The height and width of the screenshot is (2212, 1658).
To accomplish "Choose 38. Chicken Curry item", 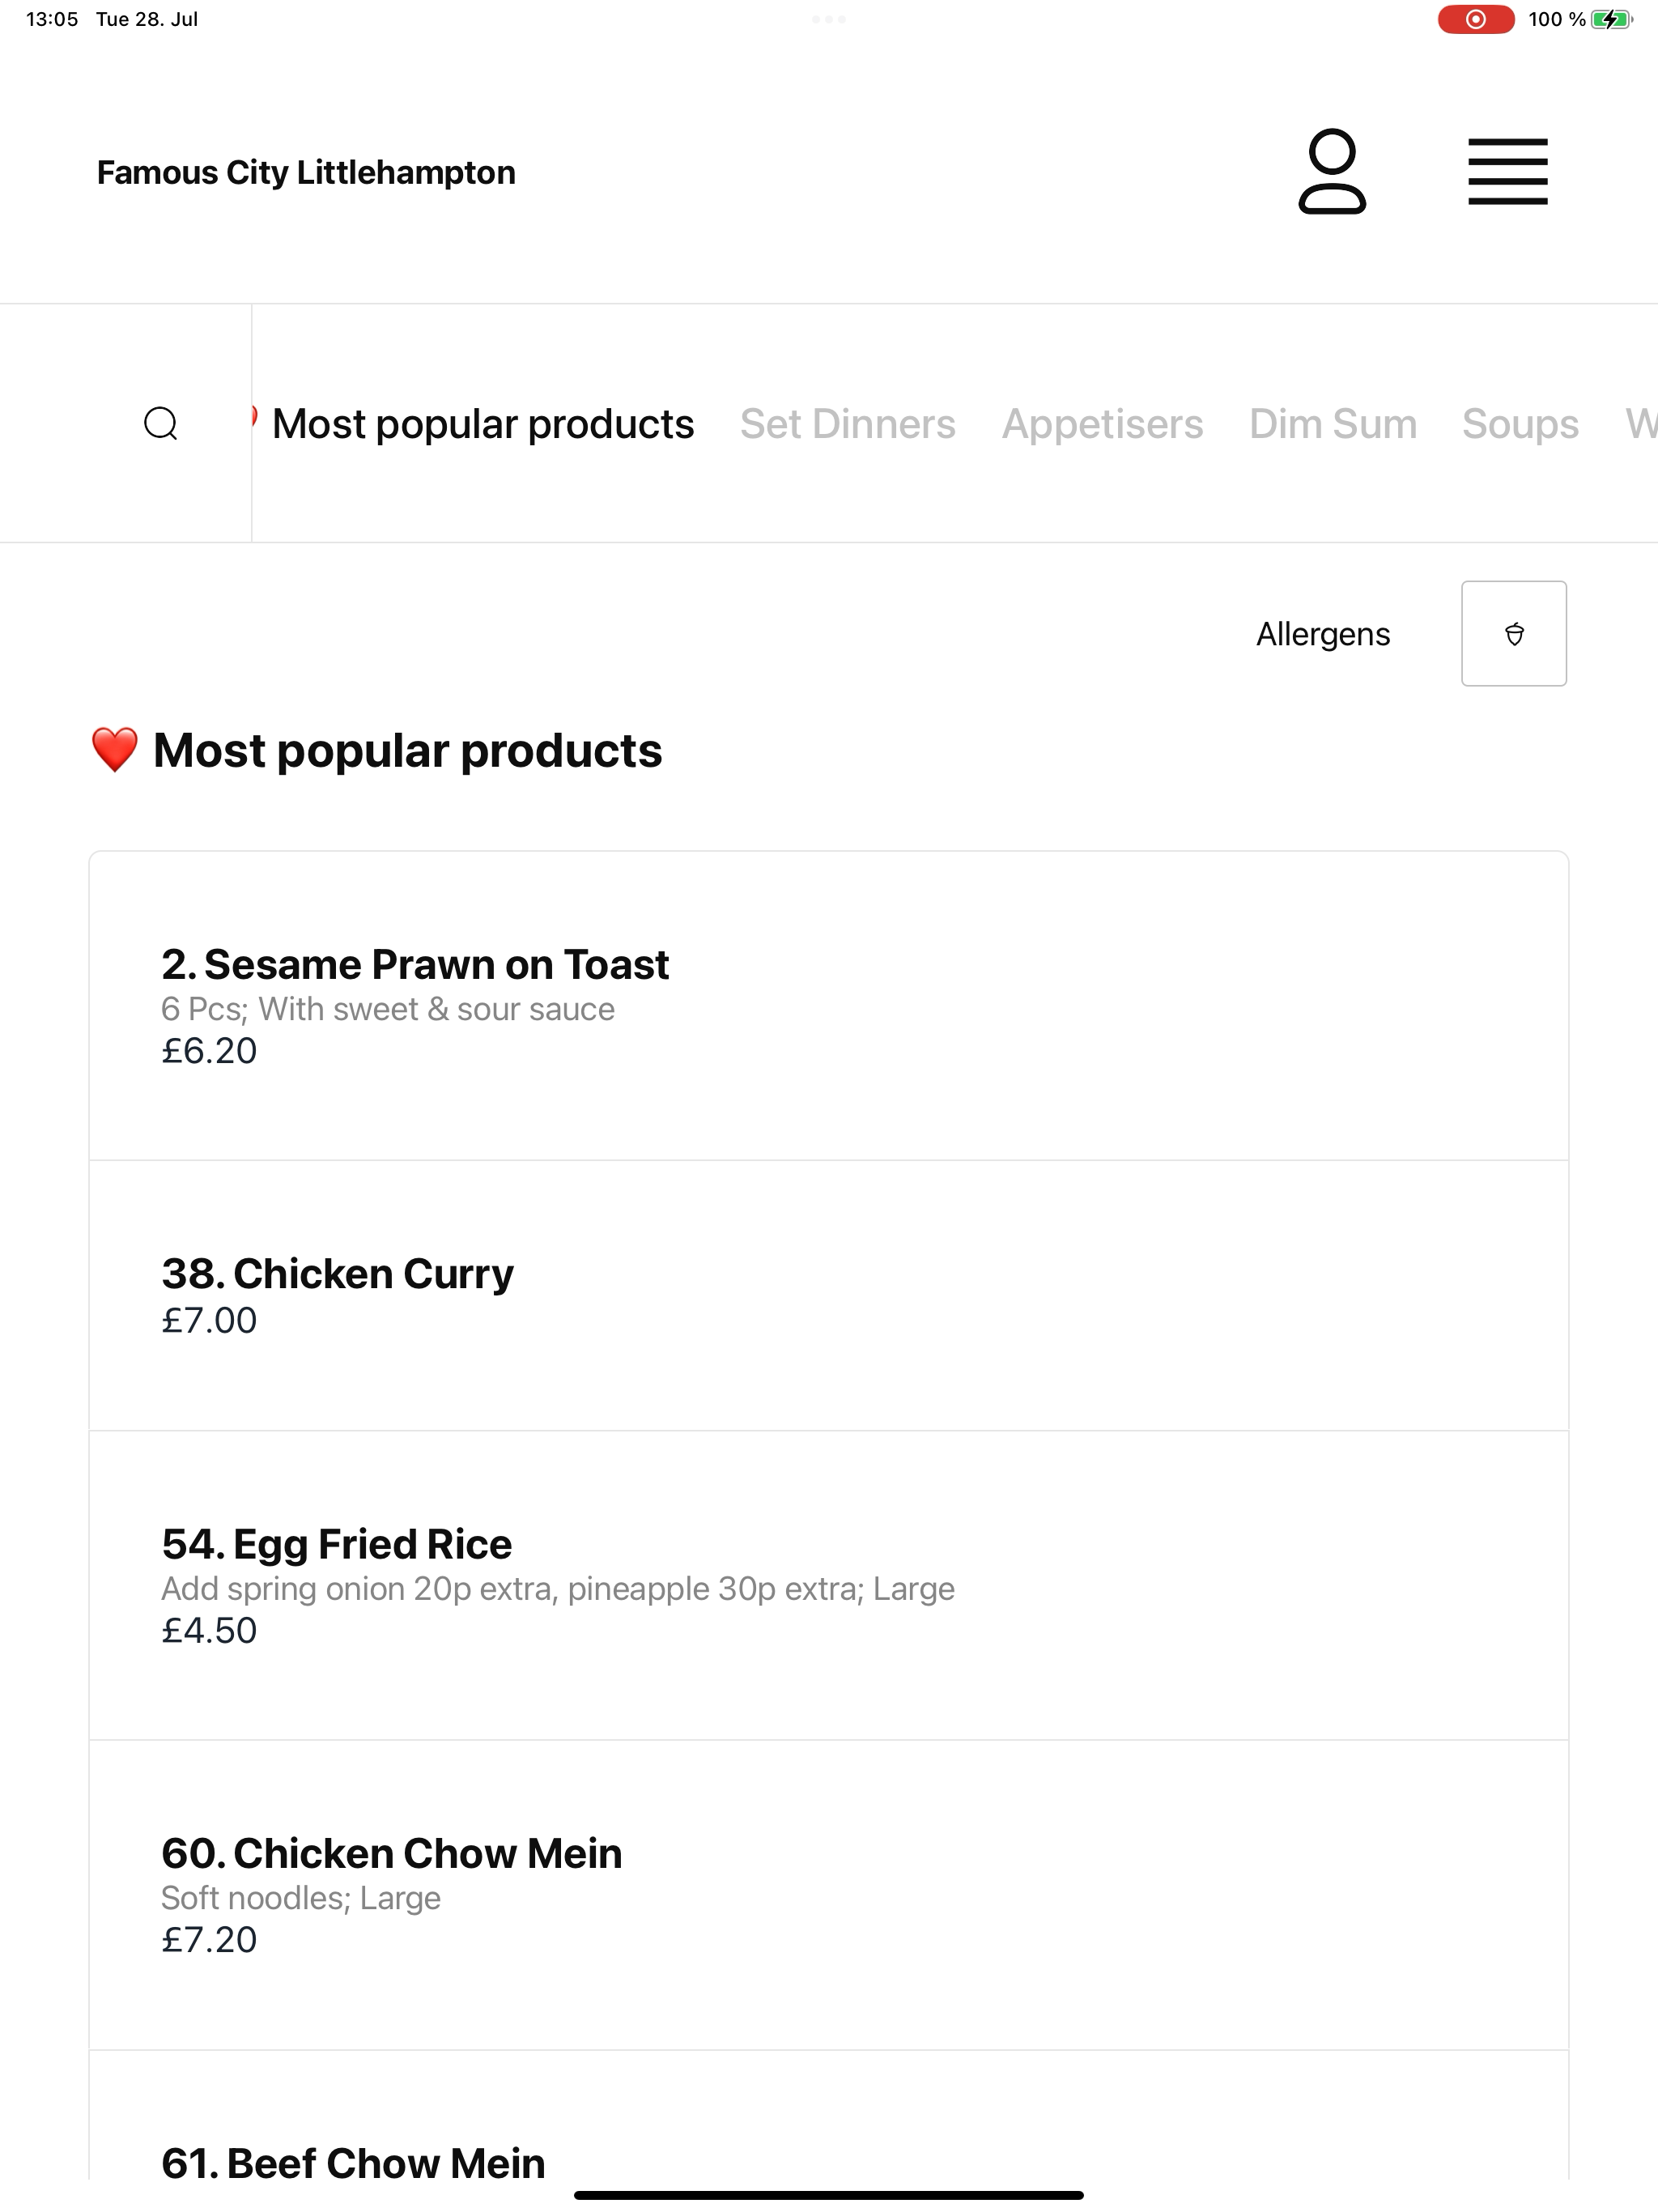I will [x=828, y=1295].
